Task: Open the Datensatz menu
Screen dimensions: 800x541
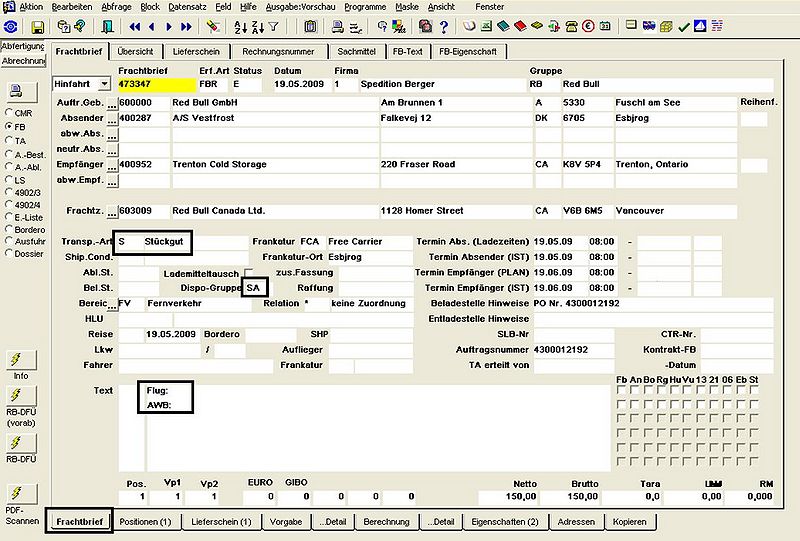Action: click(x=187, y=7)
